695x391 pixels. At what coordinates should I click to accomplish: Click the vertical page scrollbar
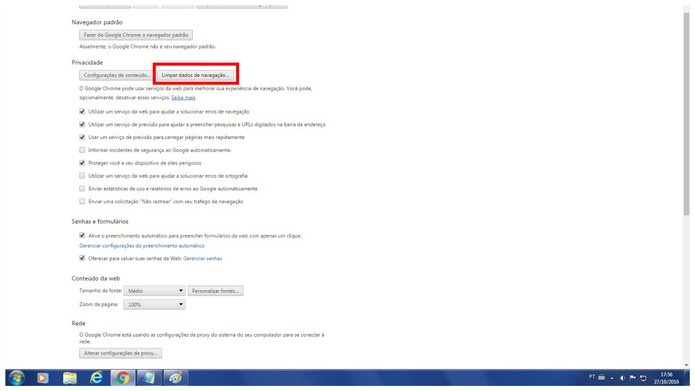[x=687, y=186]
